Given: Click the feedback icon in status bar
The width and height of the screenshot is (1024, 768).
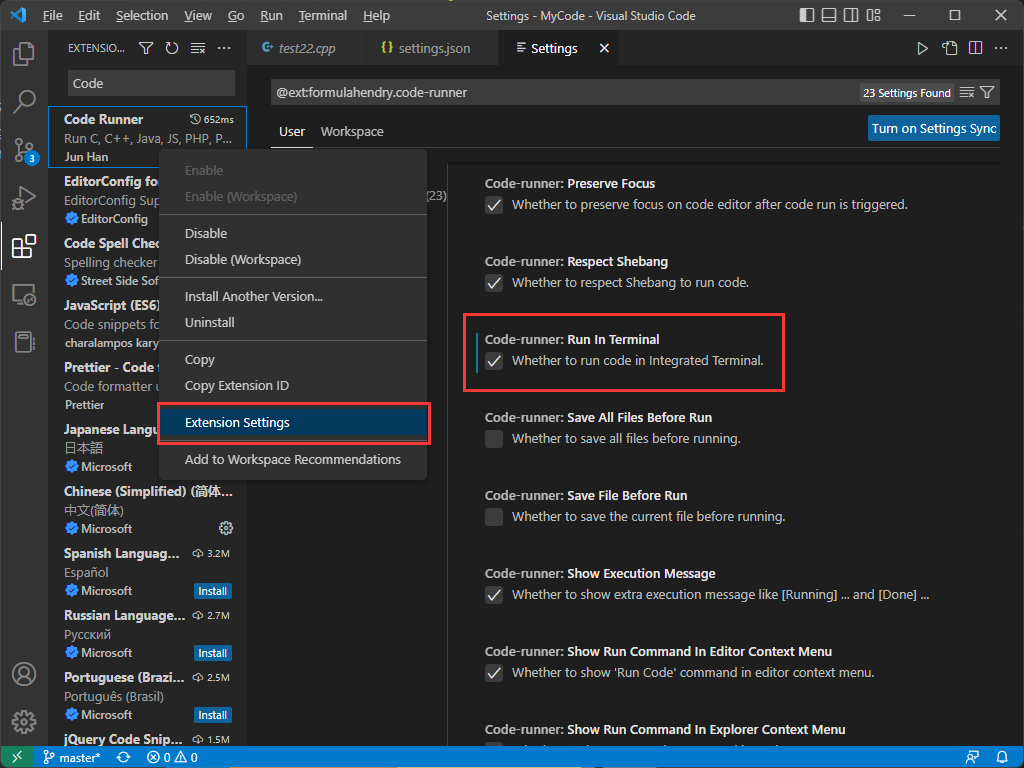Looking at the screenshot, I should (972, 758).
